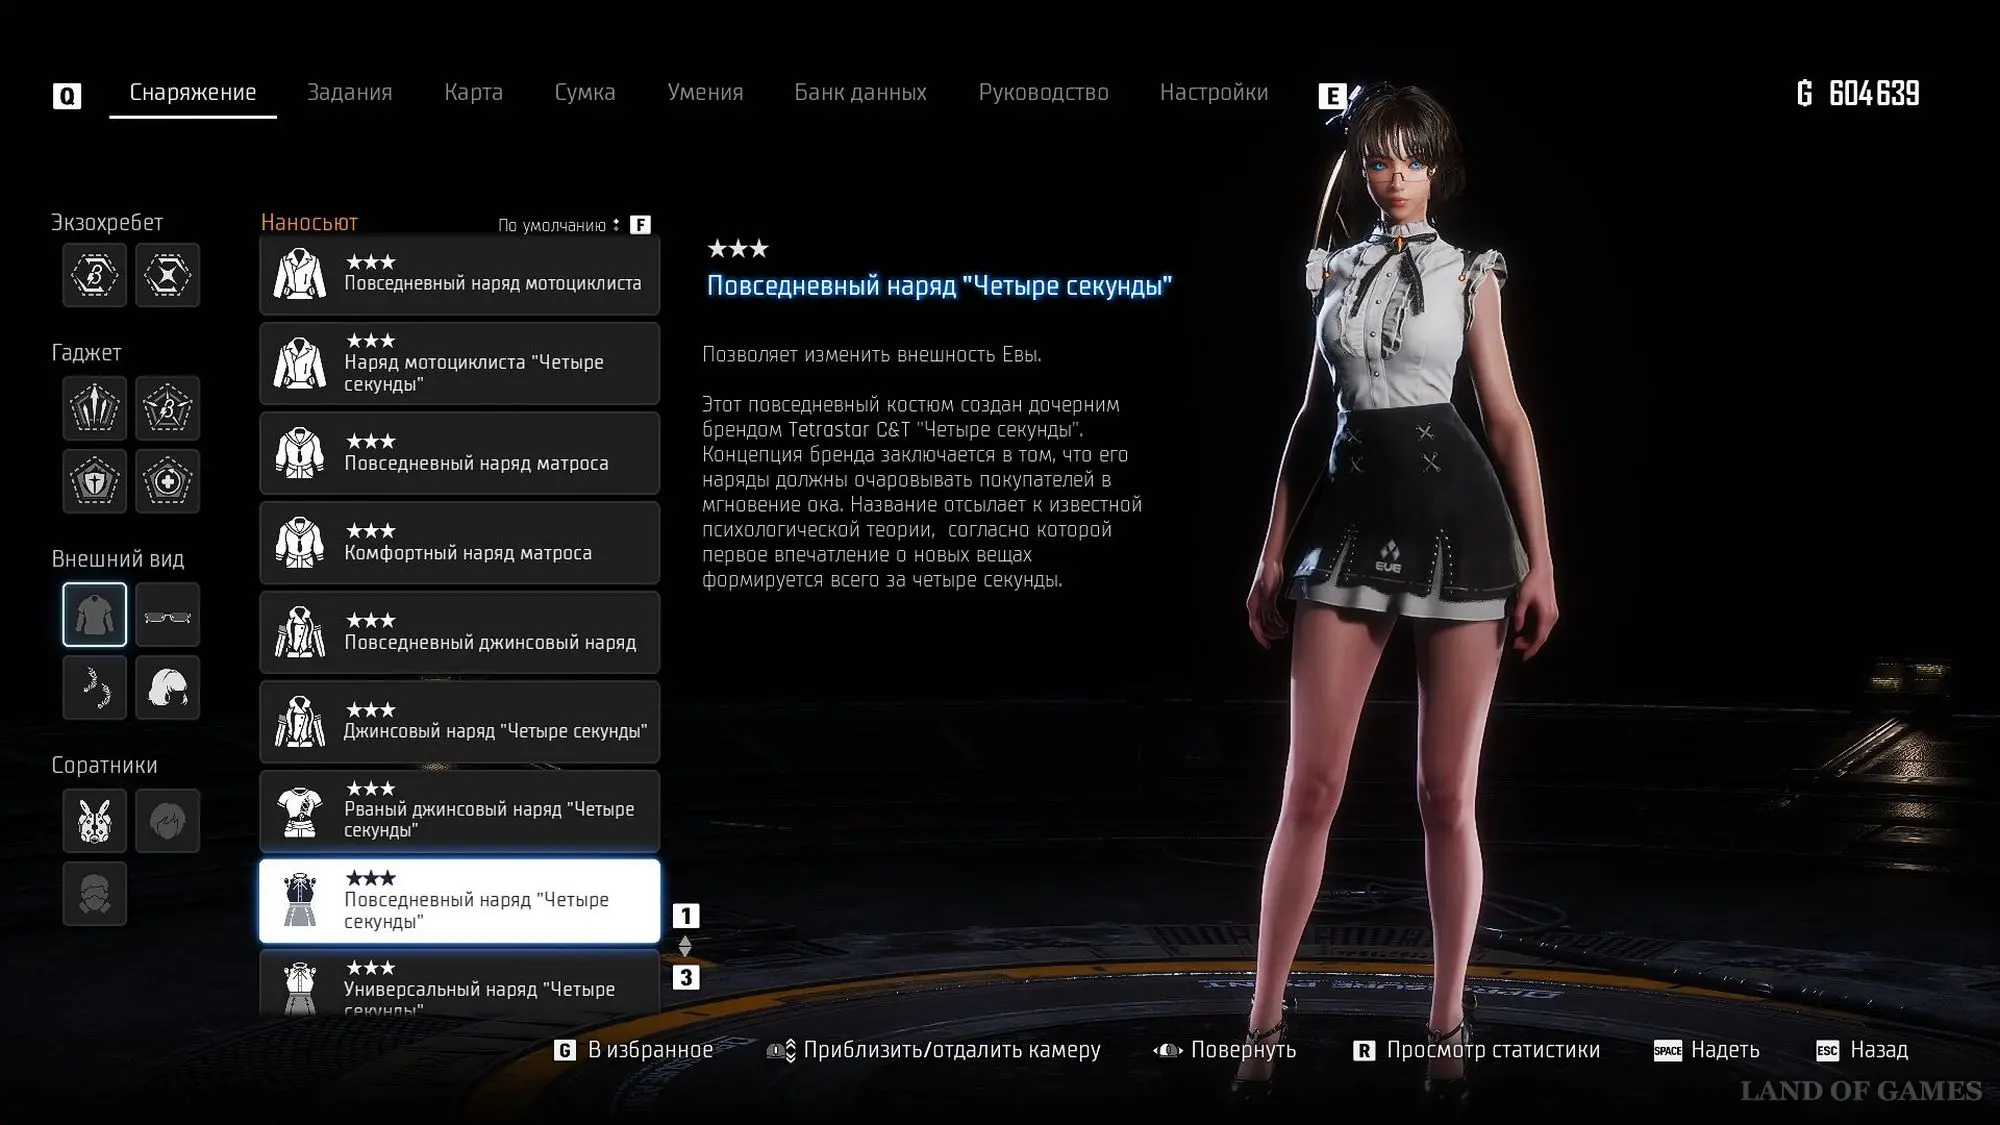Switch to the Снаряжение tab
2000x1125 pixels.
tap(193, 92)
